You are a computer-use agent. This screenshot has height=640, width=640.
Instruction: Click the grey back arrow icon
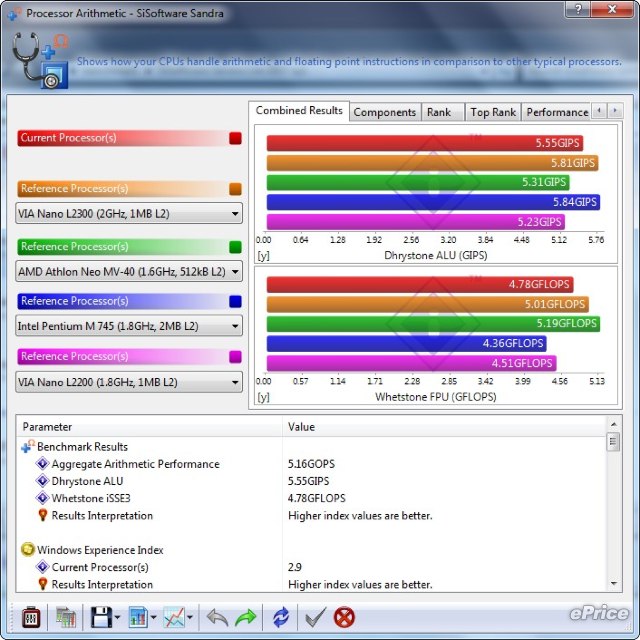(x=217, y=617)
